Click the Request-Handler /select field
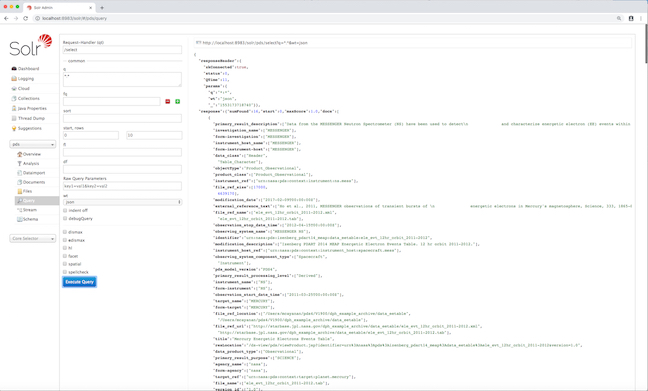The image size is (648, 391). [122, 50]
